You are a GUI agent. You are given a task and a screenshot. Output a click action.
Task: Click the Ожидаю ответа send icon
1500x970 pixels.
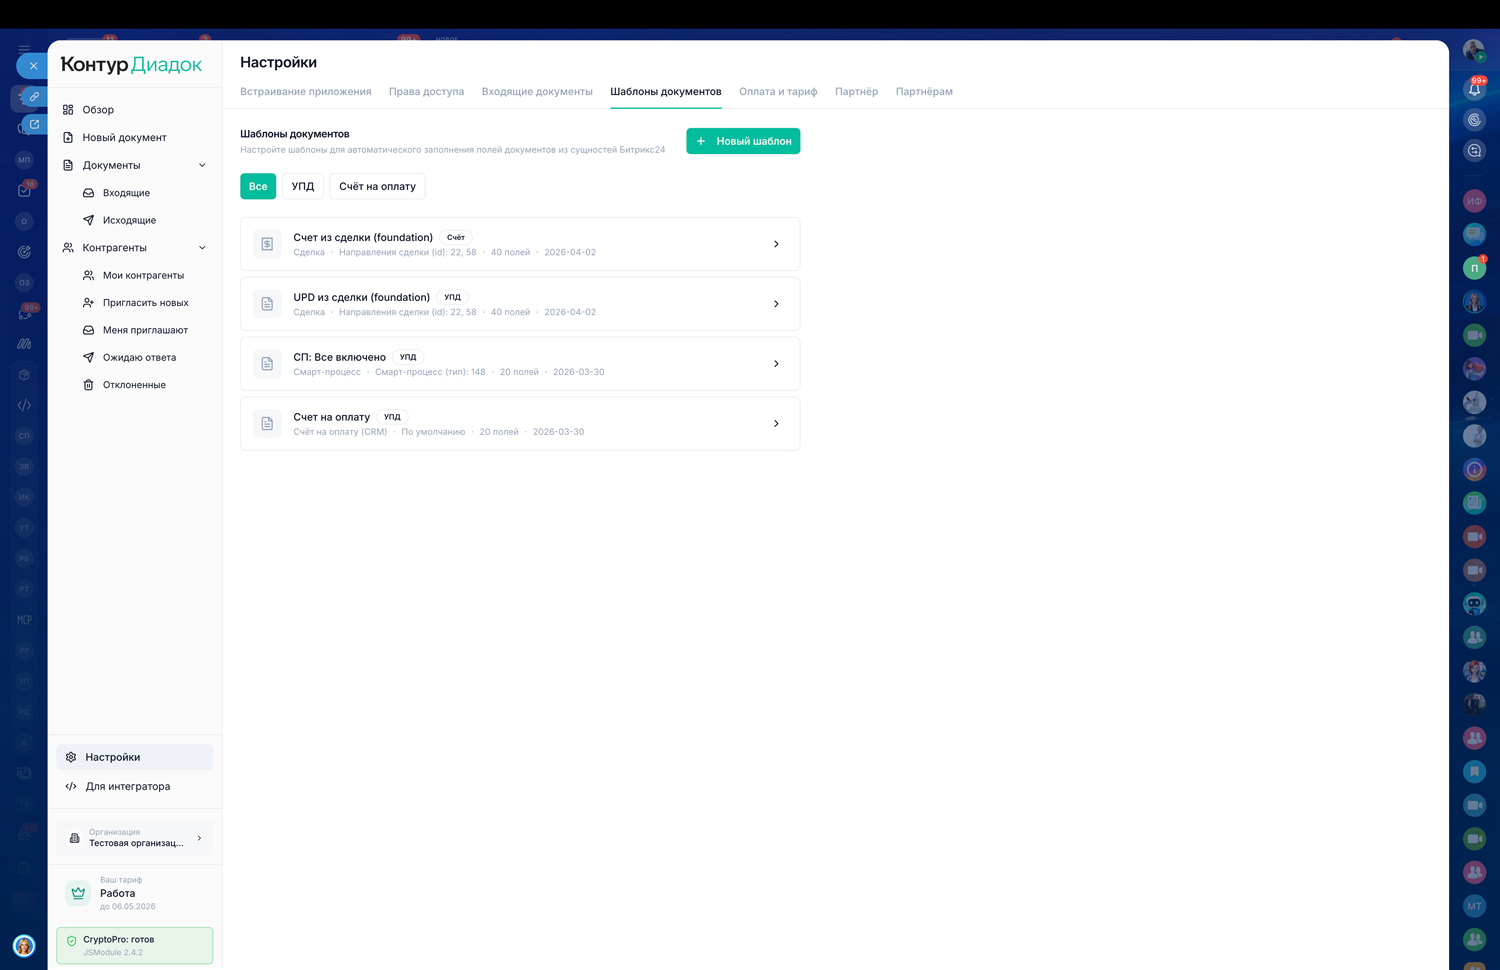(88, 357)
